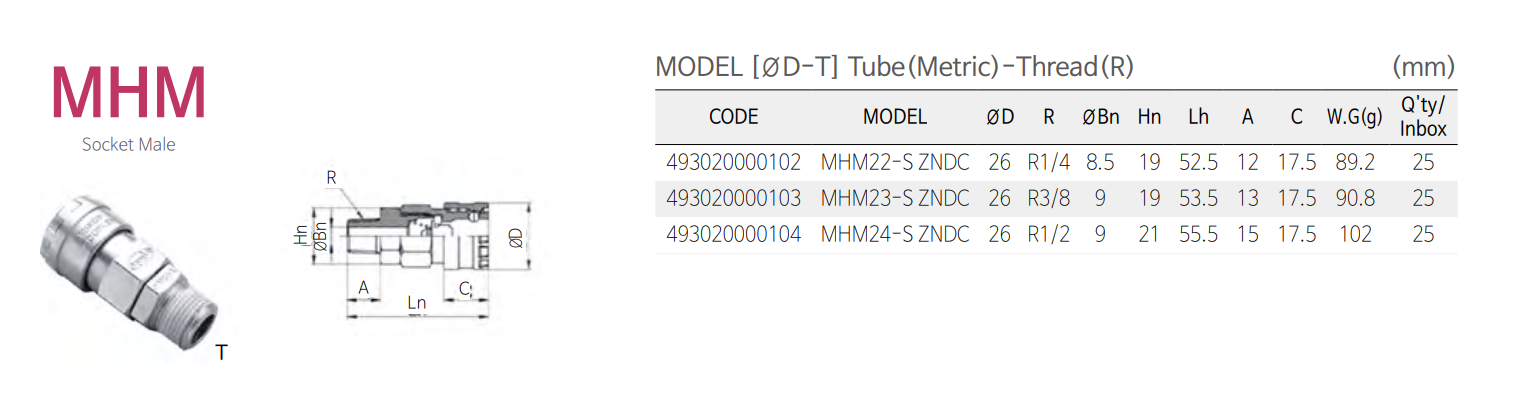
Task: Click the MODEL column header
Action: pyautogui.click(x=894, y=117)
